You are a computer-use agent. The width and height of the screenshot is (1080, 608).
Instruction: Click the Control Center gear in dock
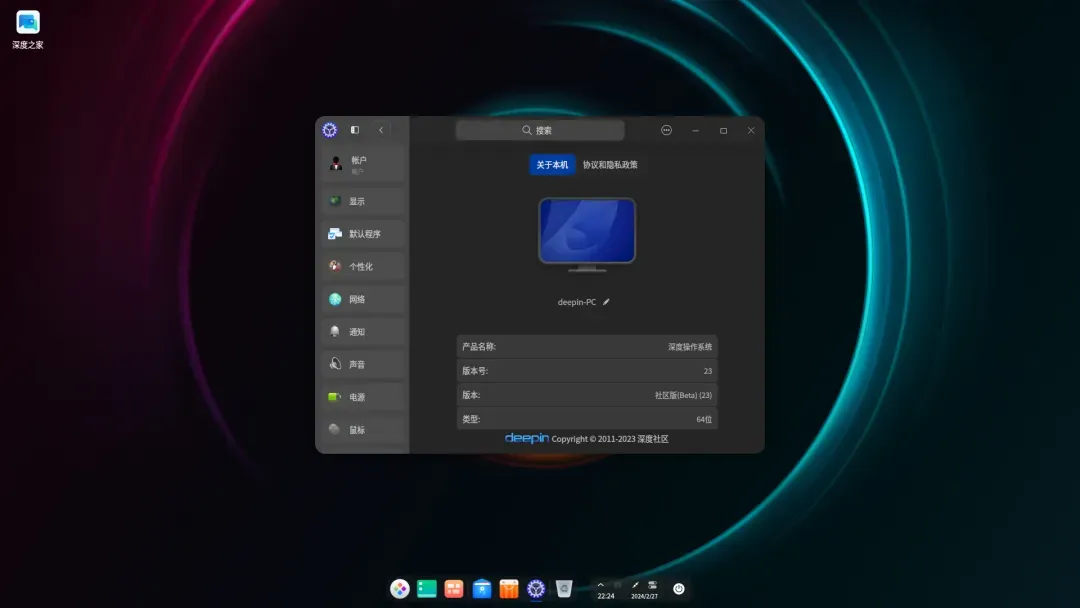point(536,589)
